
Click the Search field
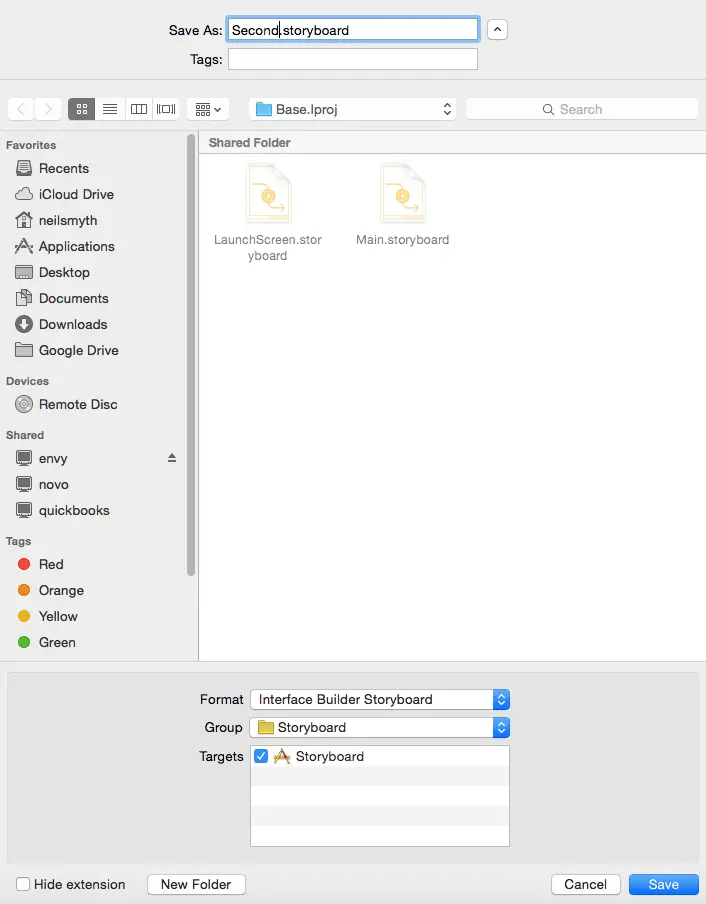tap(582, 109)
